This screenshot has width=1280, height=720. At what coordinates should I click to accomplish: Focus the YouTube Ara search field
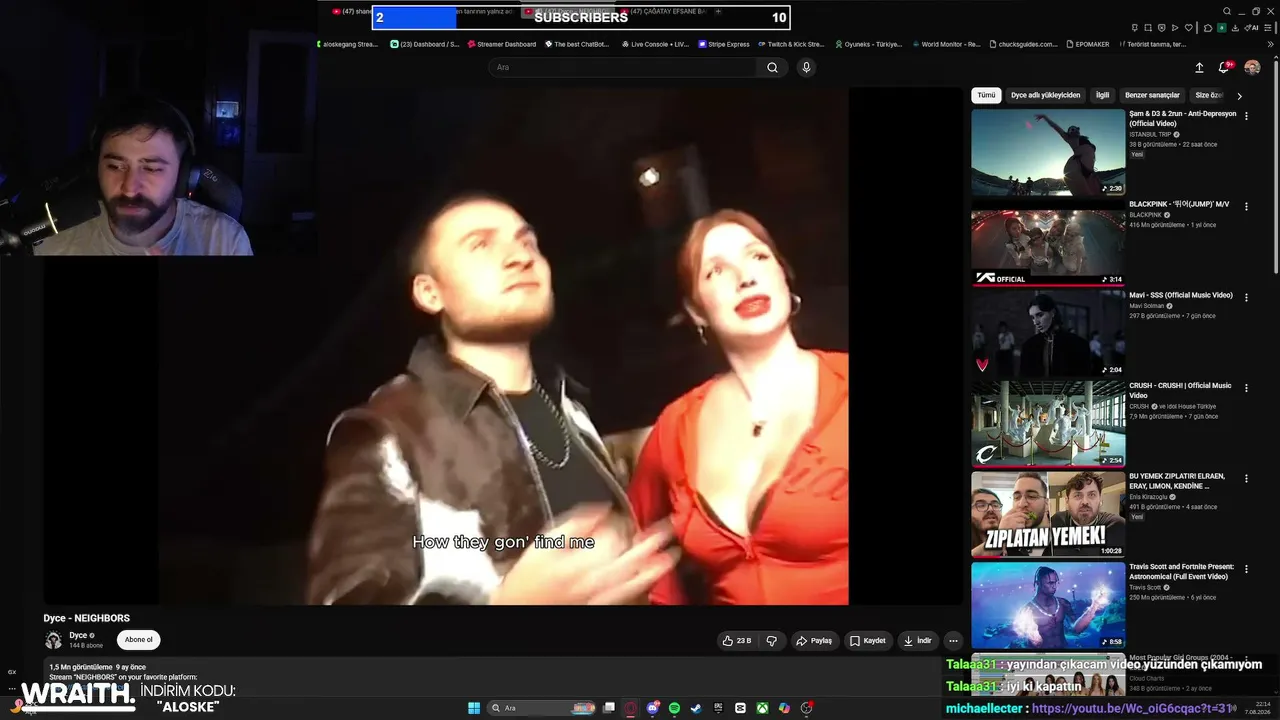(x=625, y=67)
